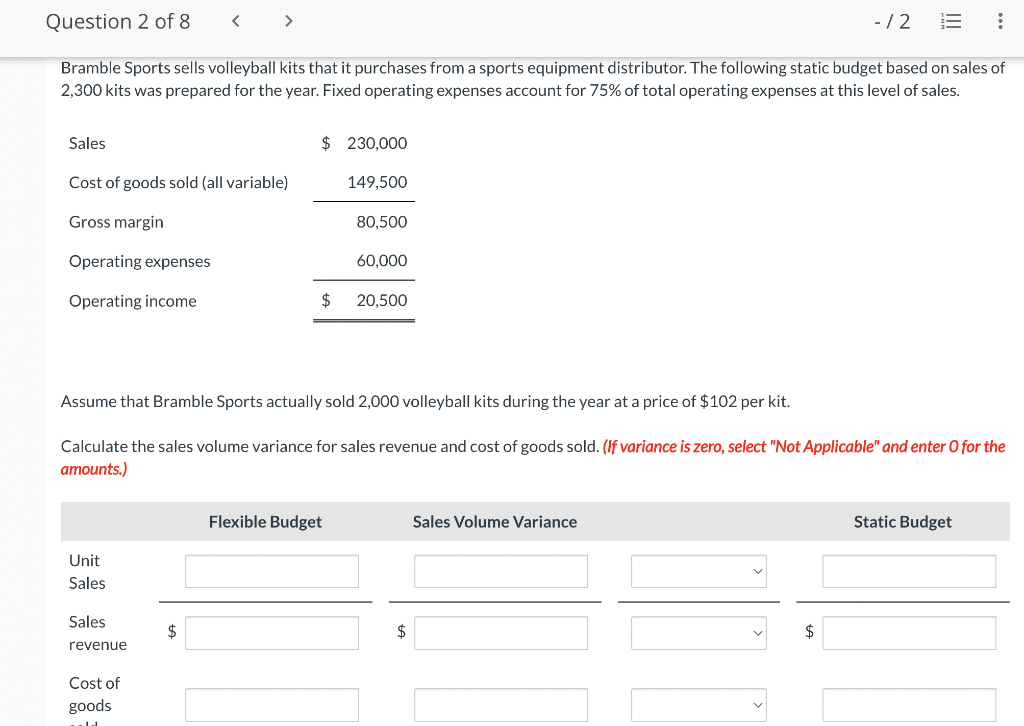The image size is (1024, 726).
Task: Click the Unit Sales Flexible Budget input
Action: (x=272, y=571)
